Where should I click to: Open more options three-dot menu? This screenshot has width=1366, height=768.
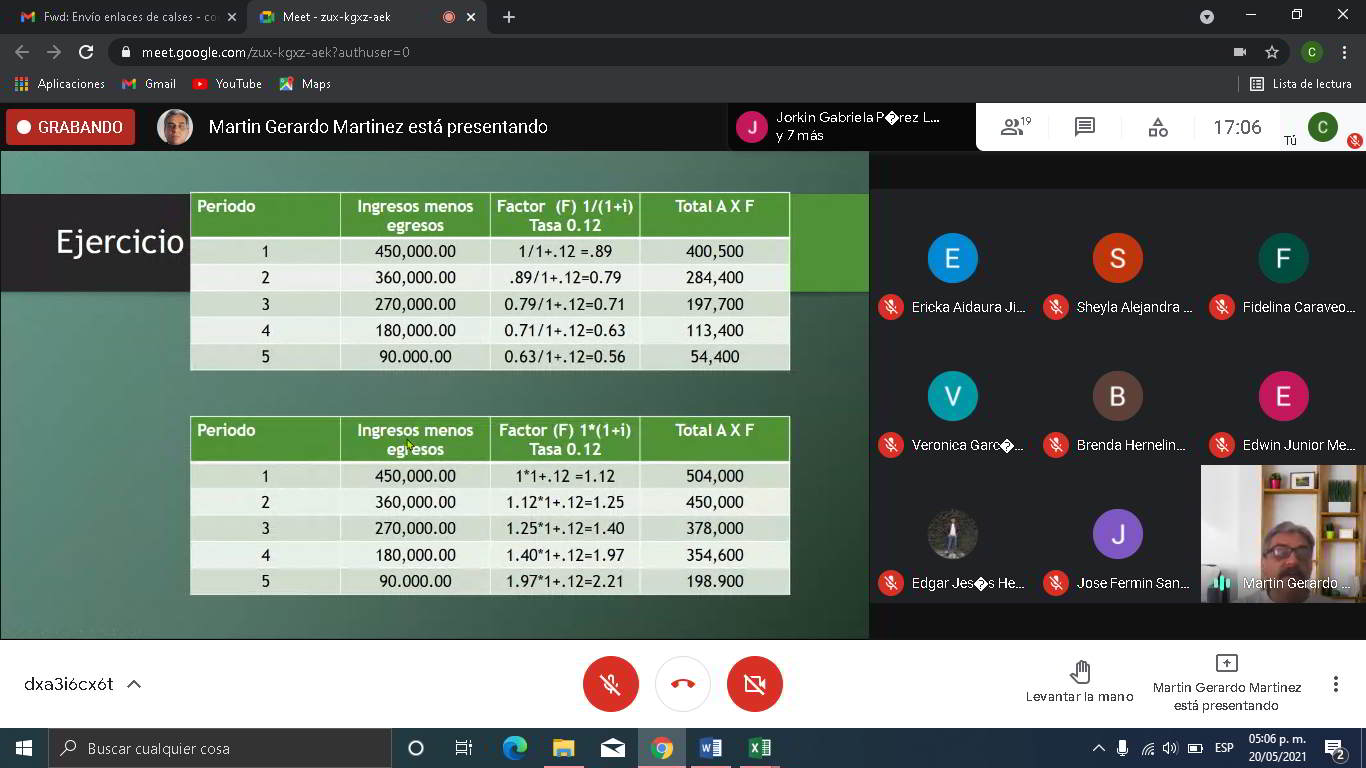pyautogui.click(x=1335, y=684)
